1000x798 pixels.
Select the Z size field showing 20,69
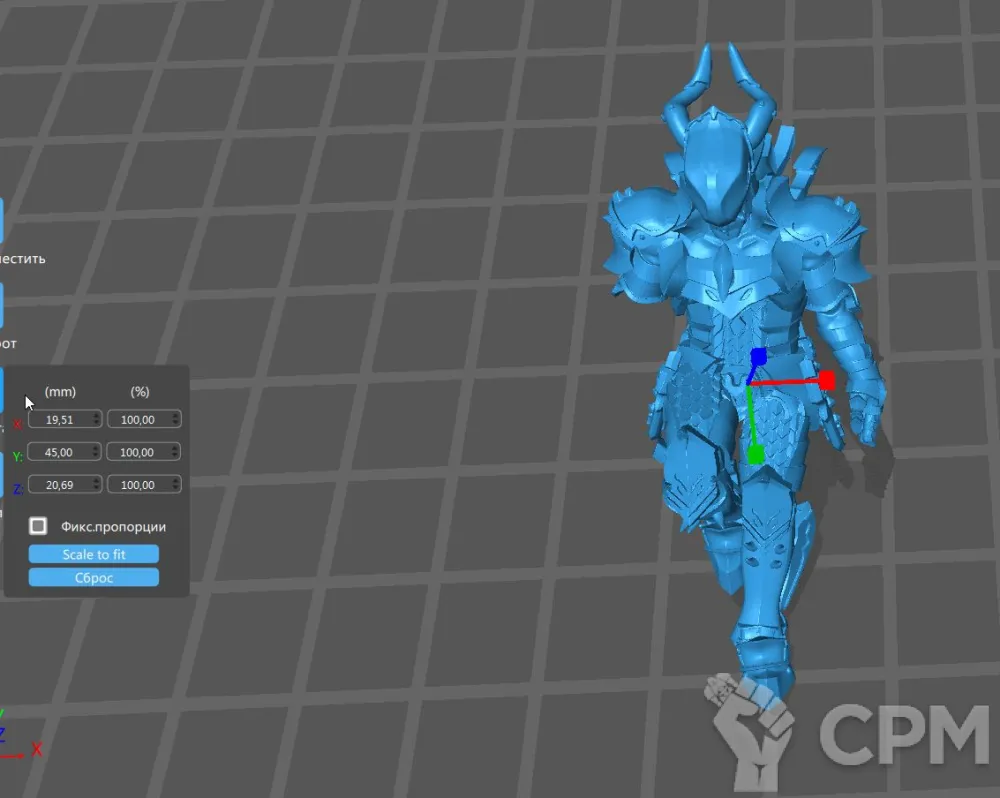60,485
